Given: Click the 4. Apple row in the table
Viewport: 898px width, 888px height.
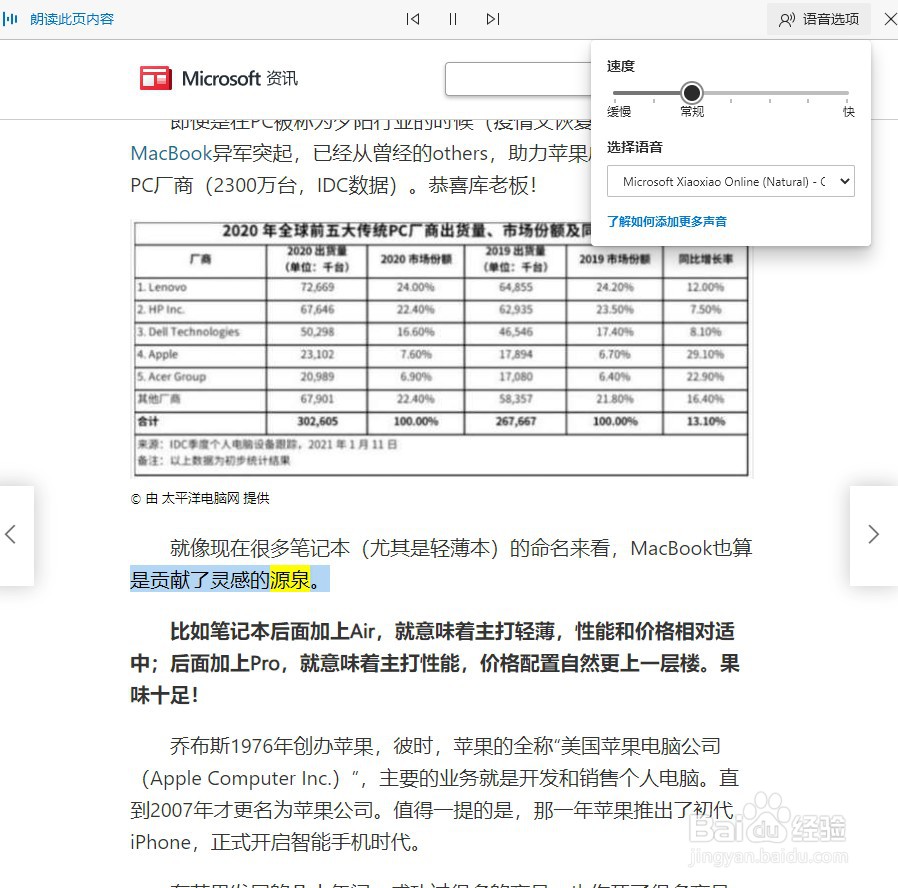Looking at the screenshot, I should [441, 354].
